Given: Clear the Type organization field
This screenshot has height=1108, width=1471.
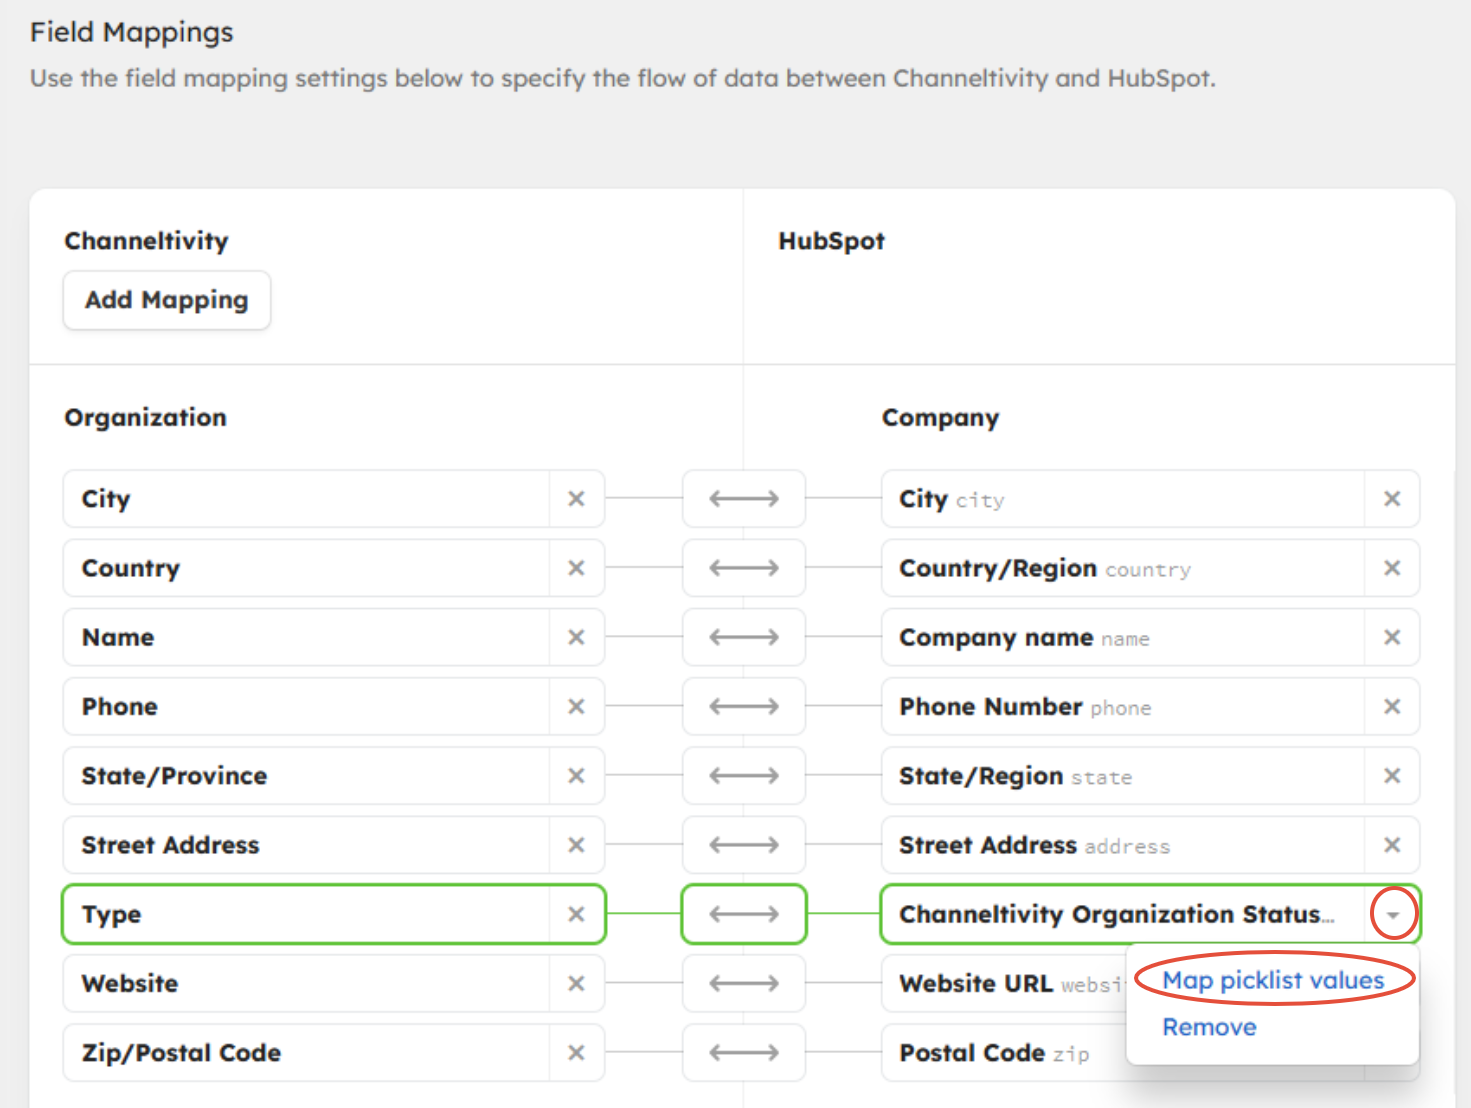Looking at the screenshot, I should coord(576,914).
